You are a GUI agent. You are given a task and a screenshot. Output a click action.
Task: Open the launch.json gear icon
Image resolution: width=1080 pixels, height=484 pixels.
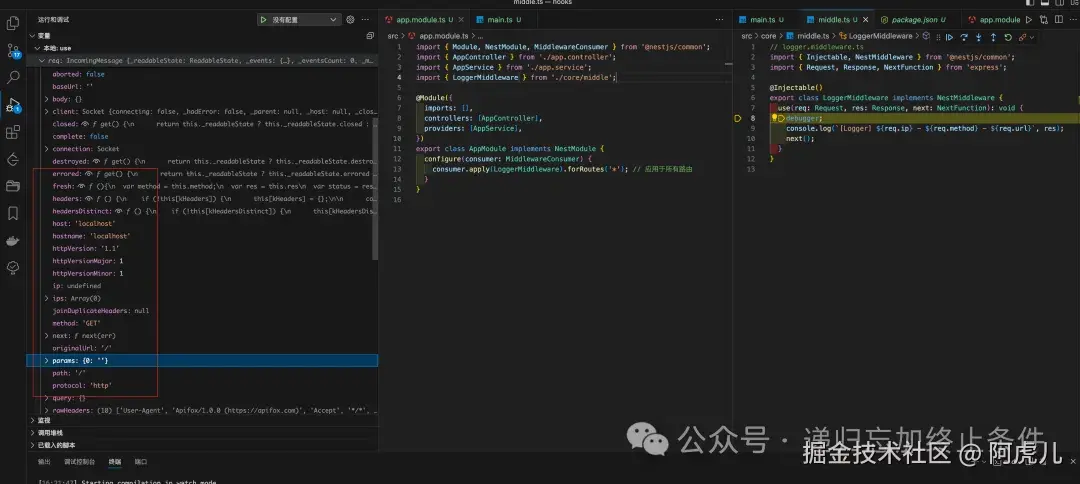click(x=350, y=20)
